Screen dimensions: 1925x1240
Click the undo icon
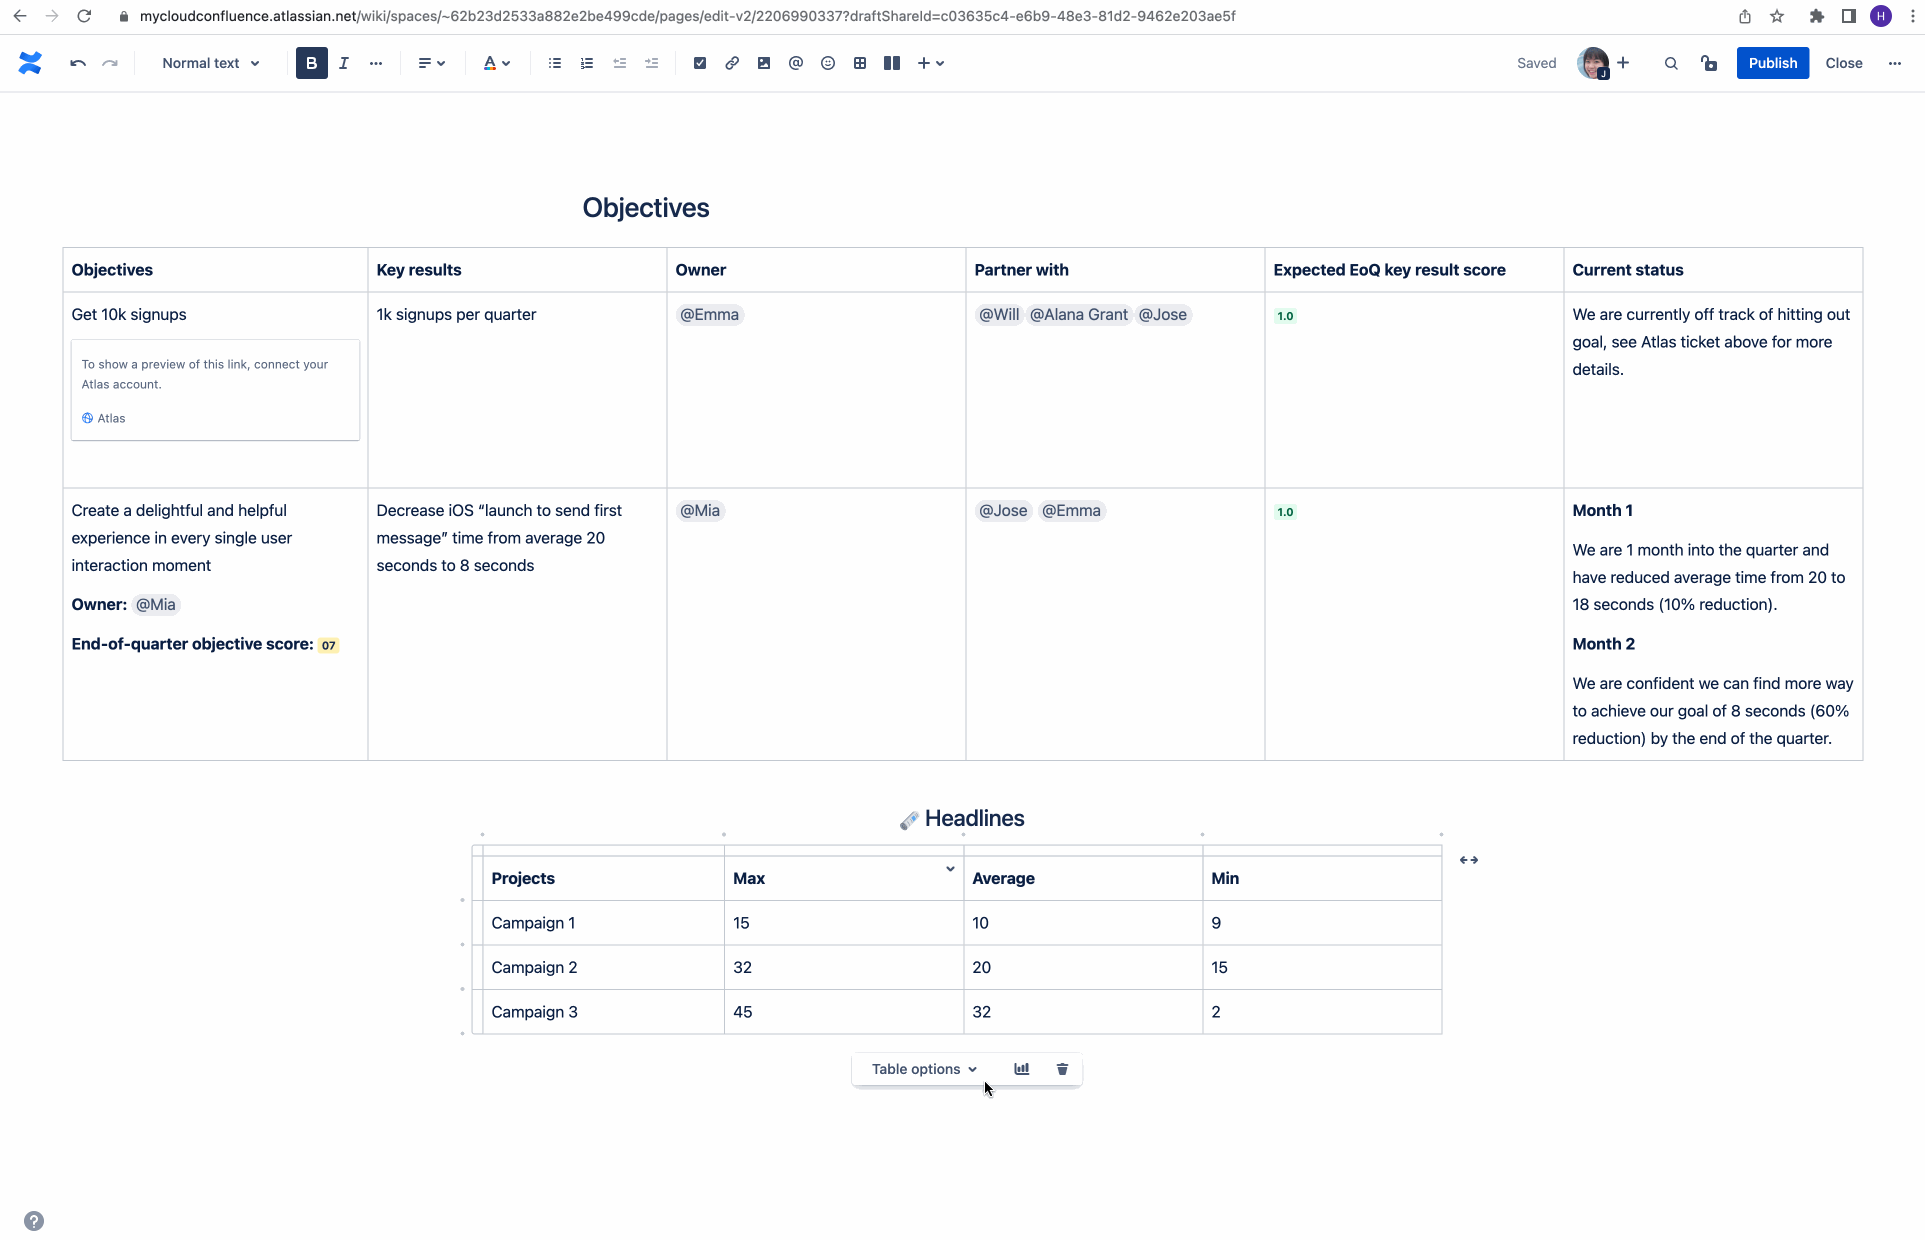tap(77, 63)
